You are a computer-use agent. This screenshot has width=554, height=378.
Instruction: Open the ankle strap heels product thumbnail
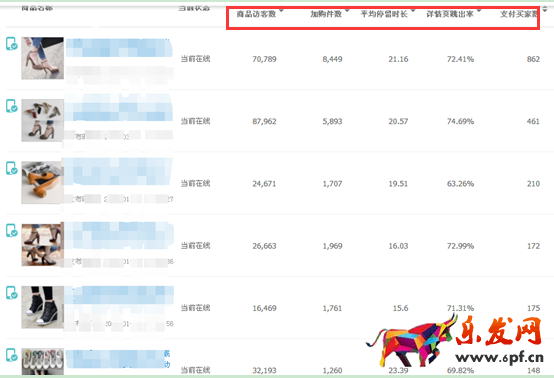[x=42, y=245]
